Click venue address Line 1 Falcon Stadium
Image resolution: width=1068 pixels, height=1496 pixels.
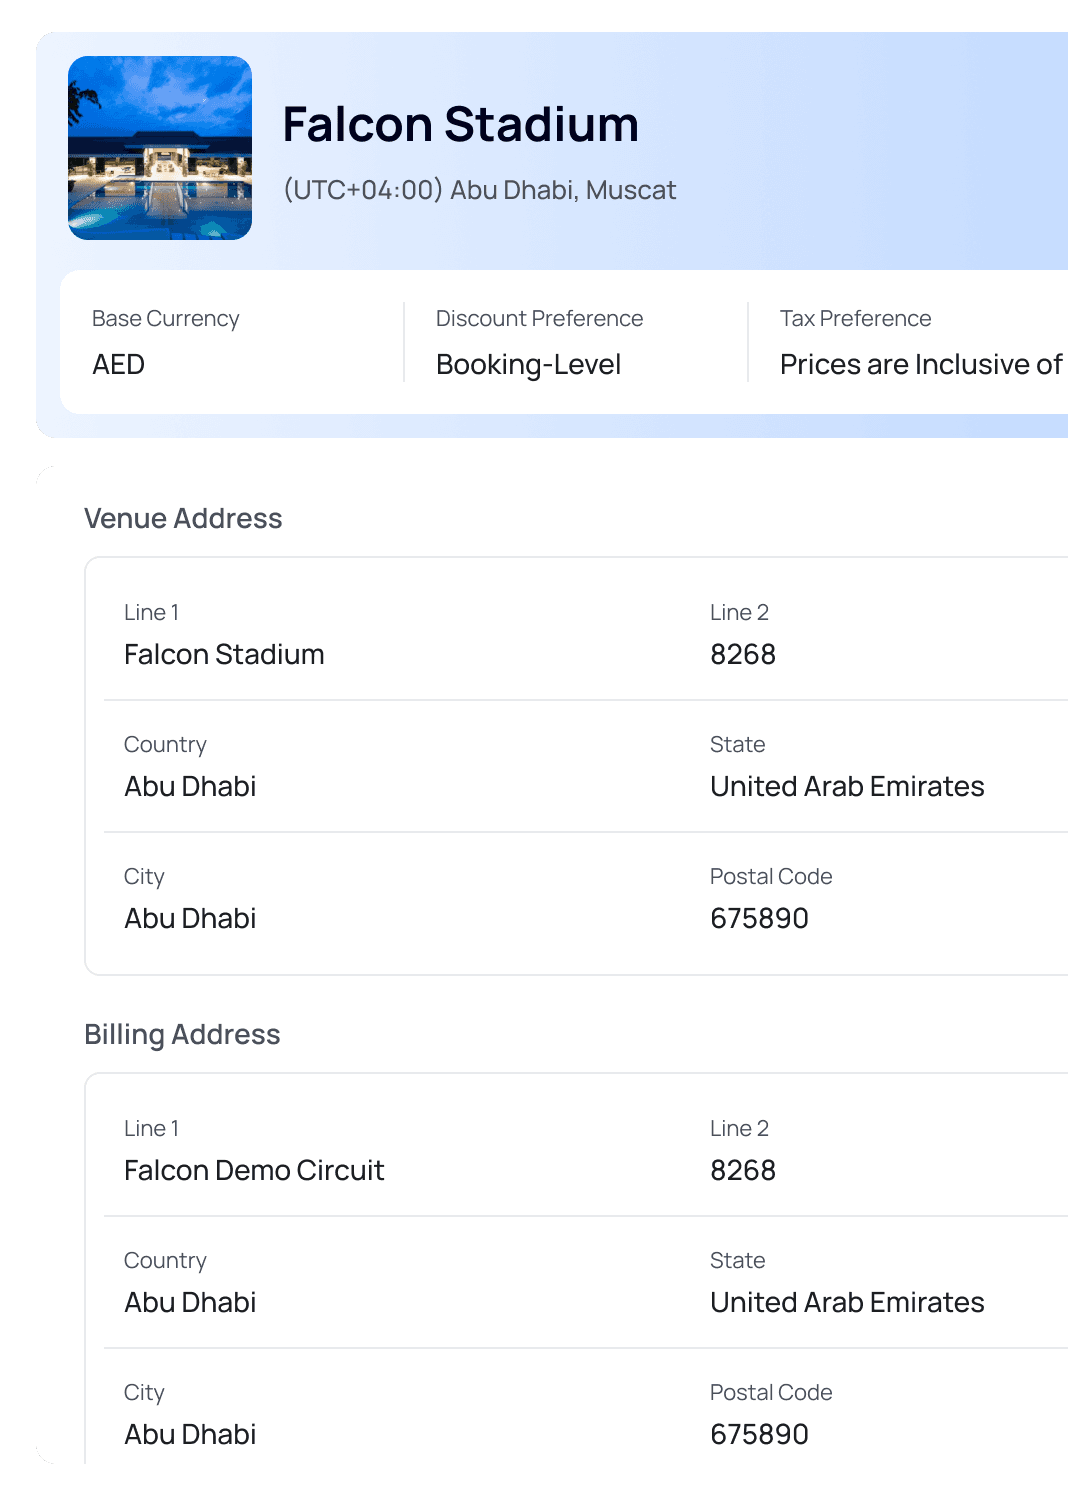(224, 654)
